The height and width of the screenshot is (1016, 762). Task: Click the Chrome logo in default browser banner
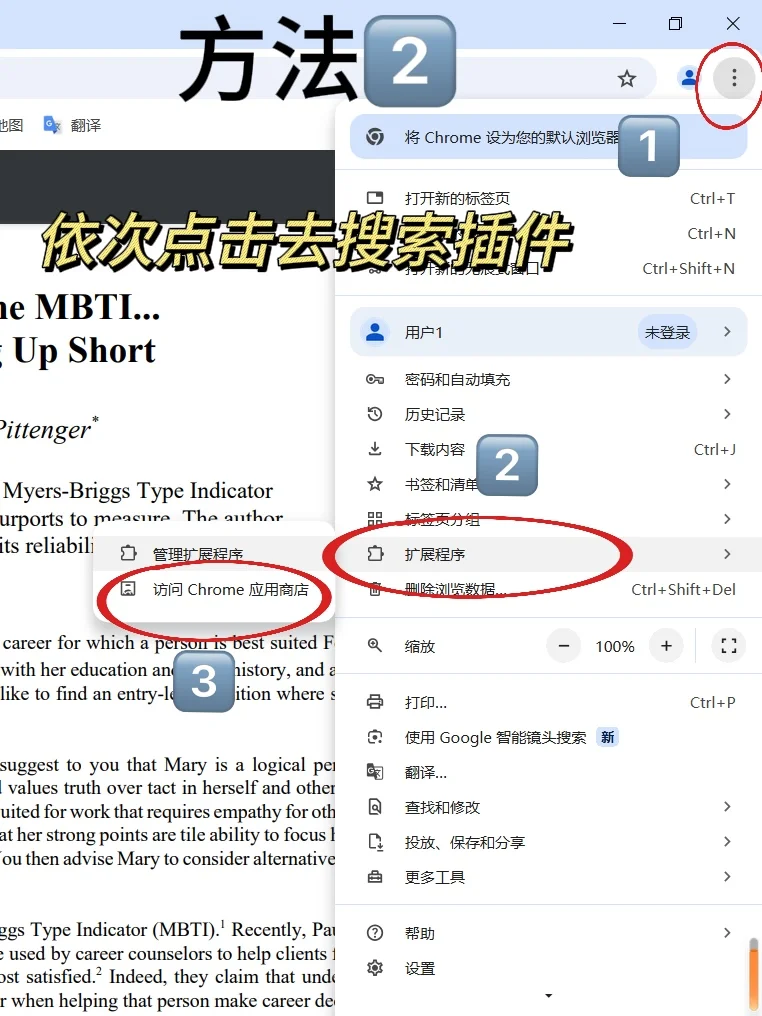point(375,137)
